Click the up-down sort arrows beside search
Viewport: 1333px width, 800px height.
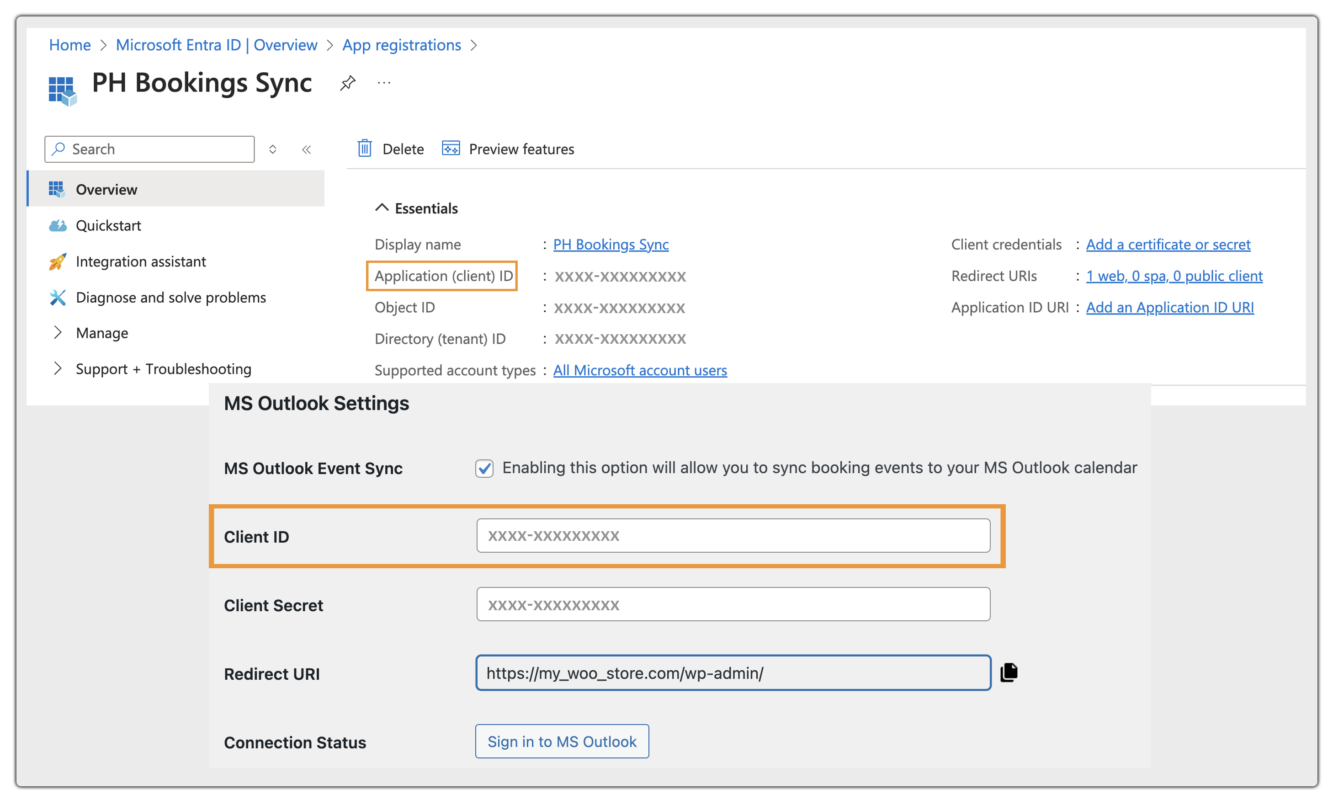click(273, 149)
